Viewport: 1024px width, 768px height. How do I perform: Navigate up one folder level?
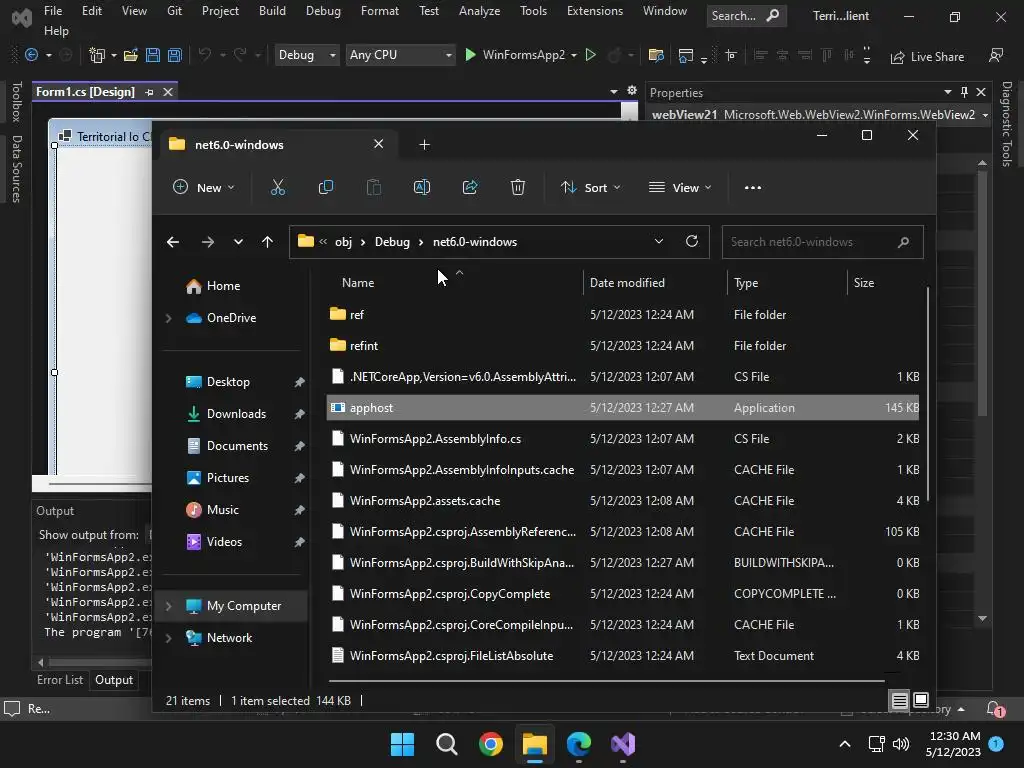tap(267, 242)
